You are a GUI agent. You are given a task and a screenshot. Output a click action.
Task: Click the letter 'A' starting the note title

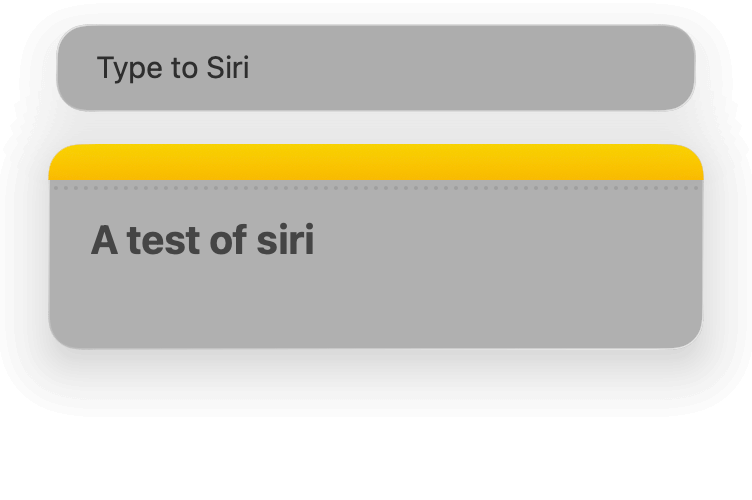103,241
